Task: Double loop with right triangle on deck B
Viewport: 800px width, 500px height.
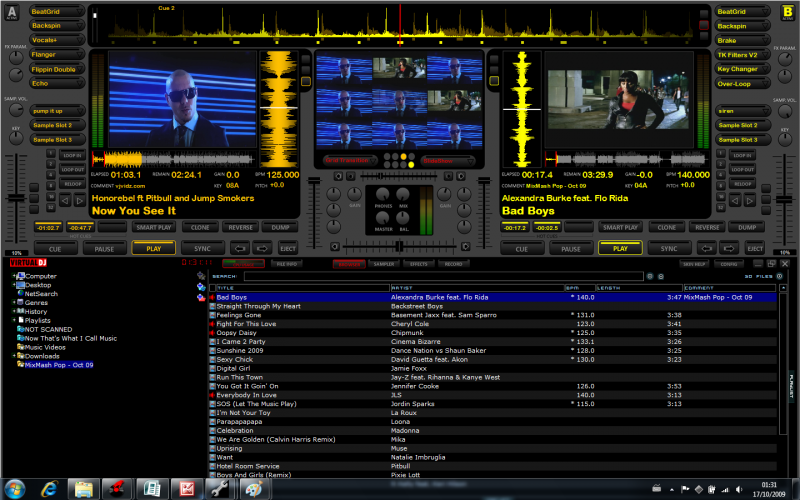Action: pyautogui.click(x=749, y=201)
